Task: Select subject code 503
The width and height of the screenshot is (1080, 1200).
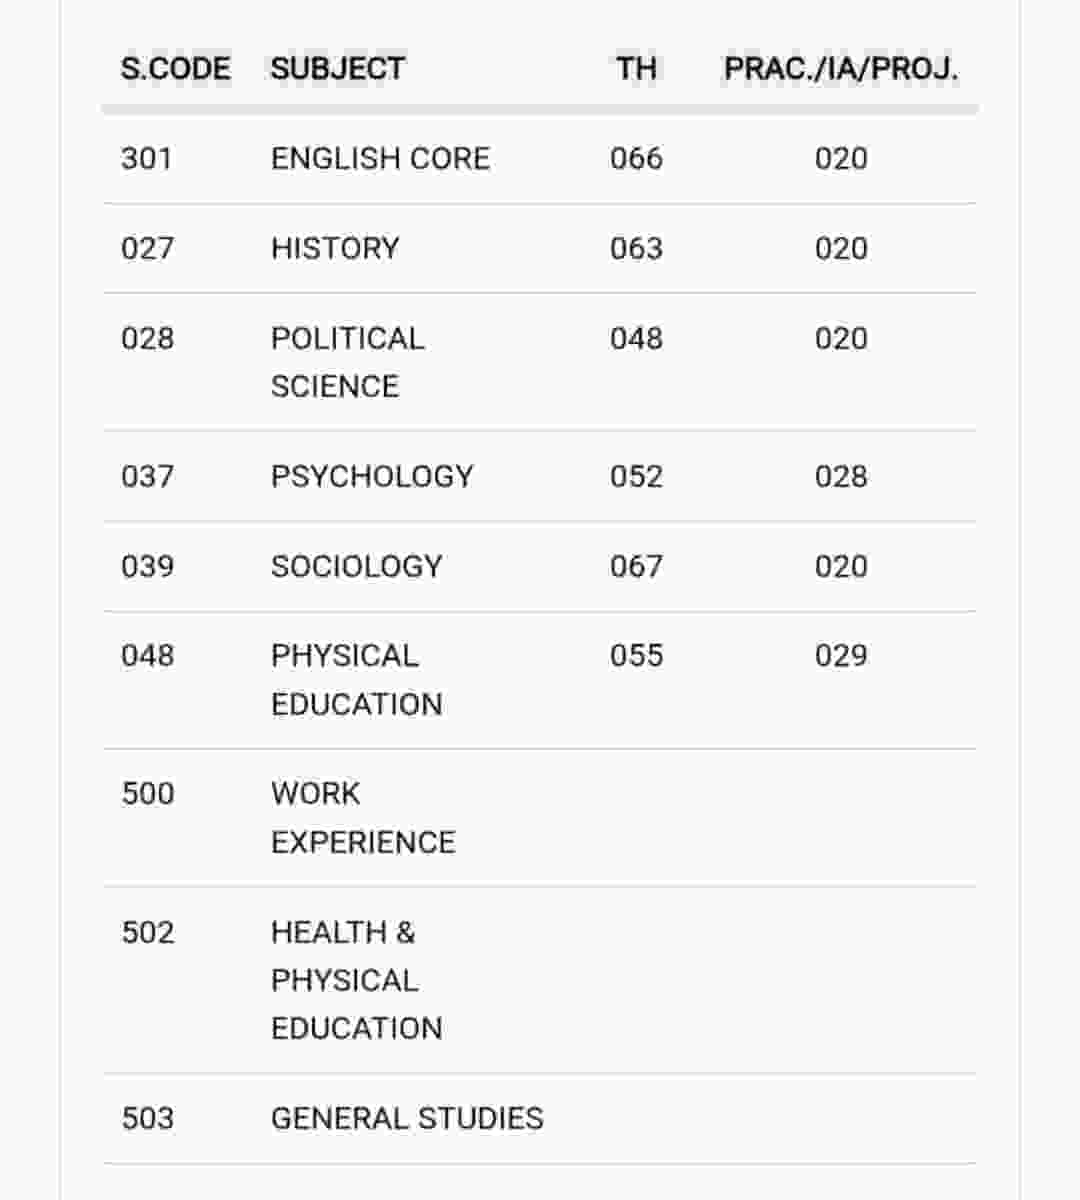Action: (147, 1118)
